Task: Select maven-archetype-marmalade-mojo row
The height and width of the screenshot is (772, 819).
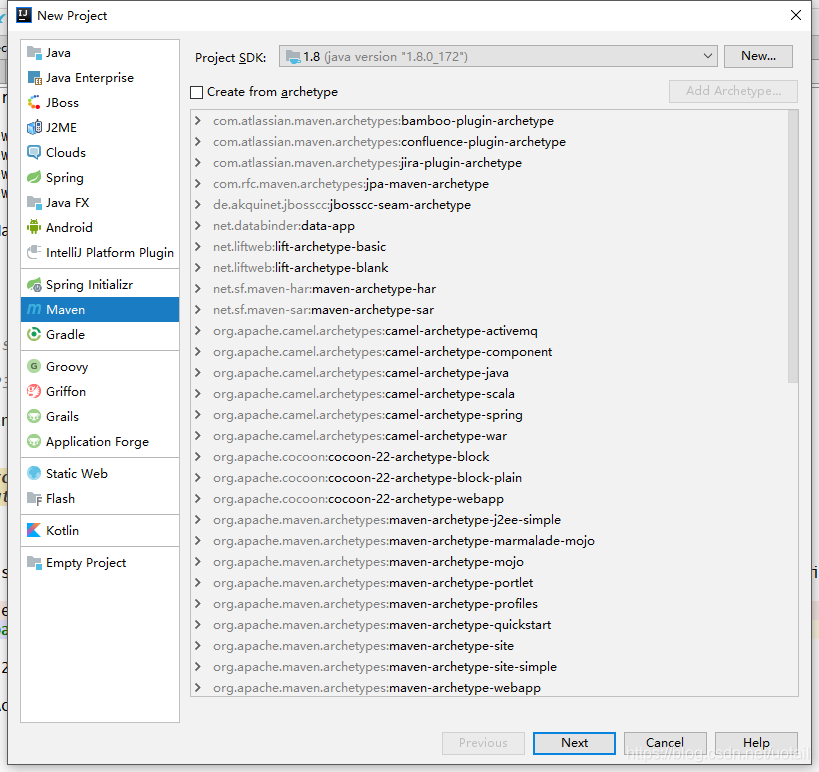Action: click(489, 541)
